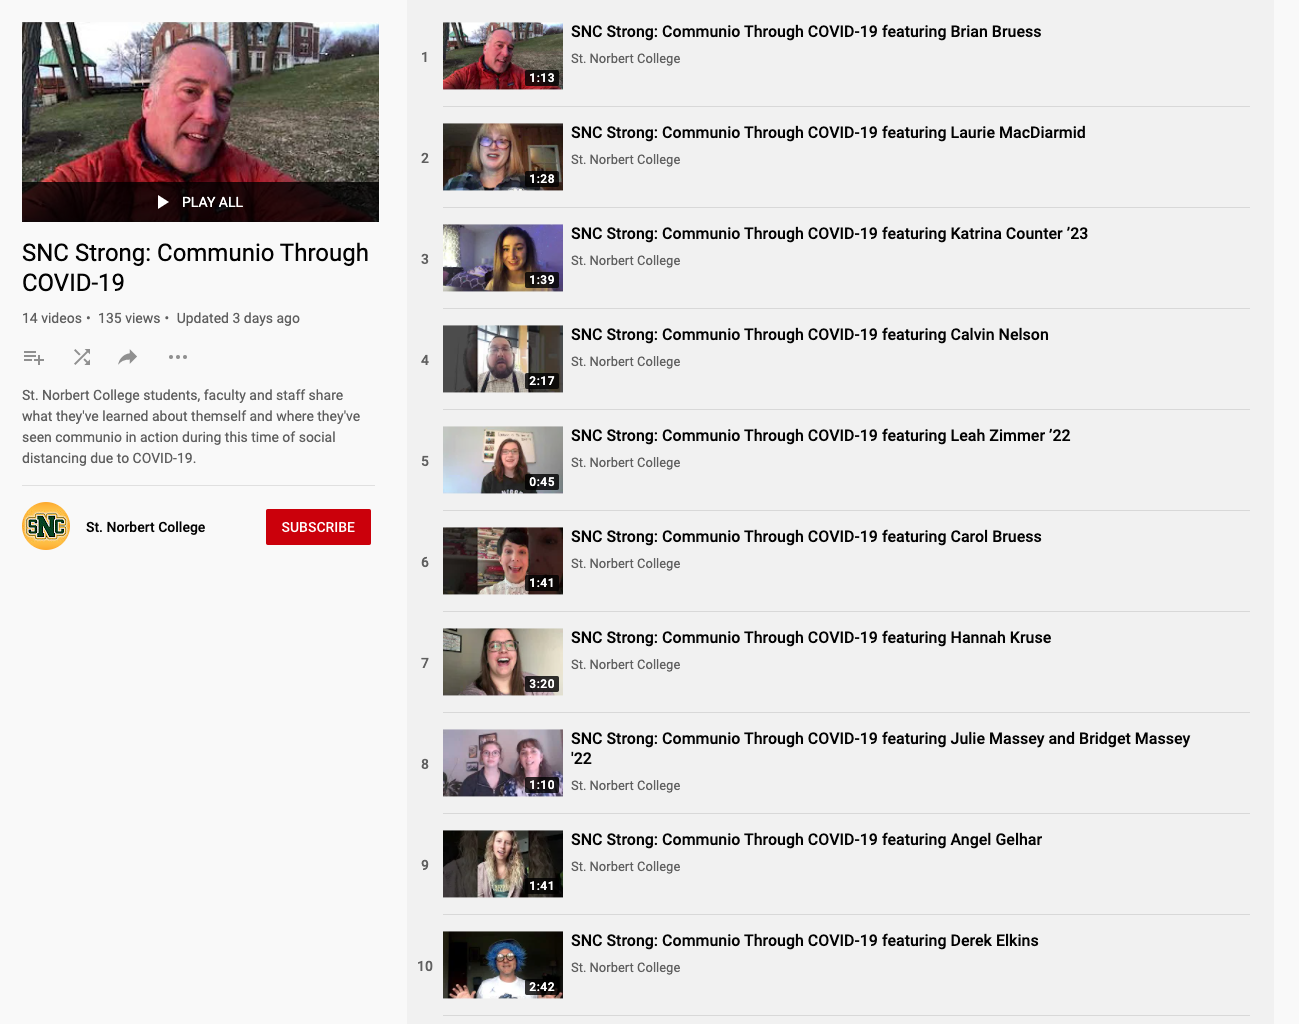Image resolution: width=1299 pixels, height=1024 pixels.
Task: Click the Save playlist icon
Action: (x=34, y=357)
